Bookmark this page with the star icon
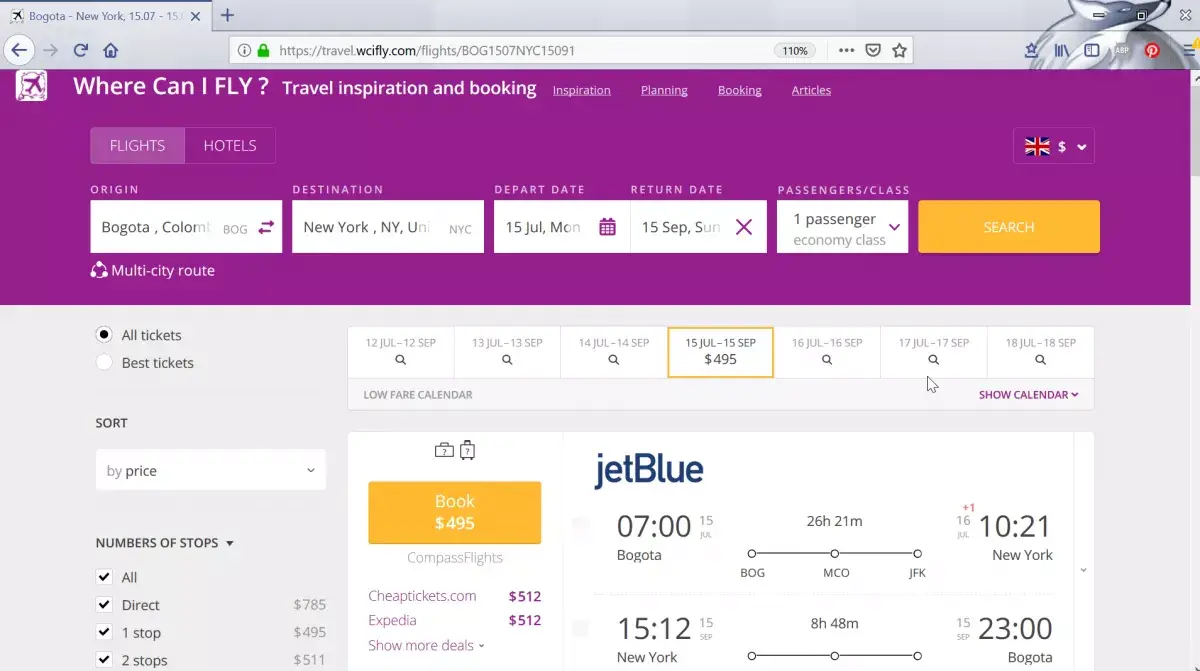The image size is (1200, 671). tap(899, 50)
